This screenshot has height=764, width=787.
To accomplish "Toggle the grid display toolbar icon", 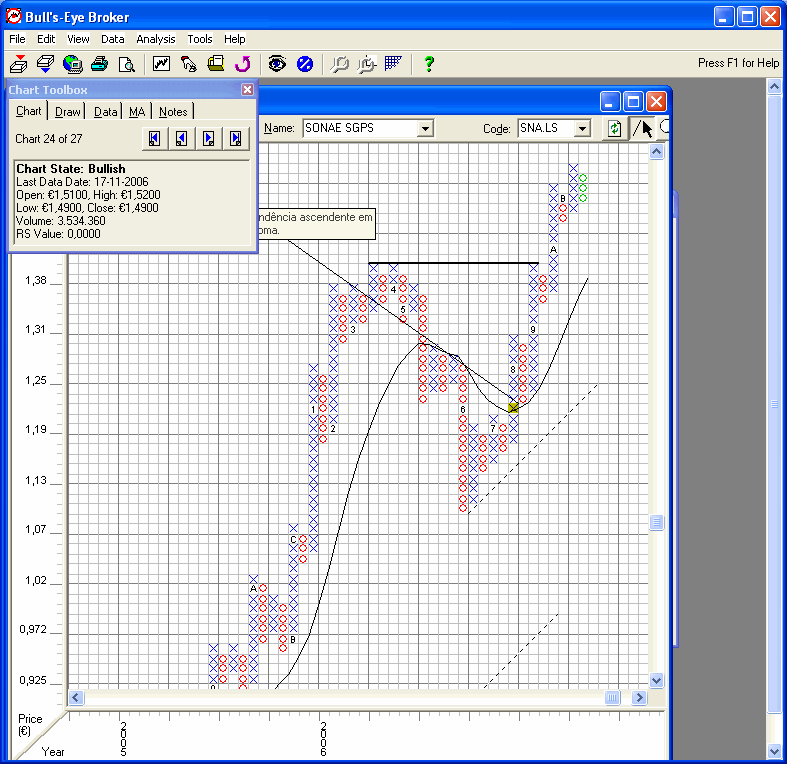I will [393, 64].
